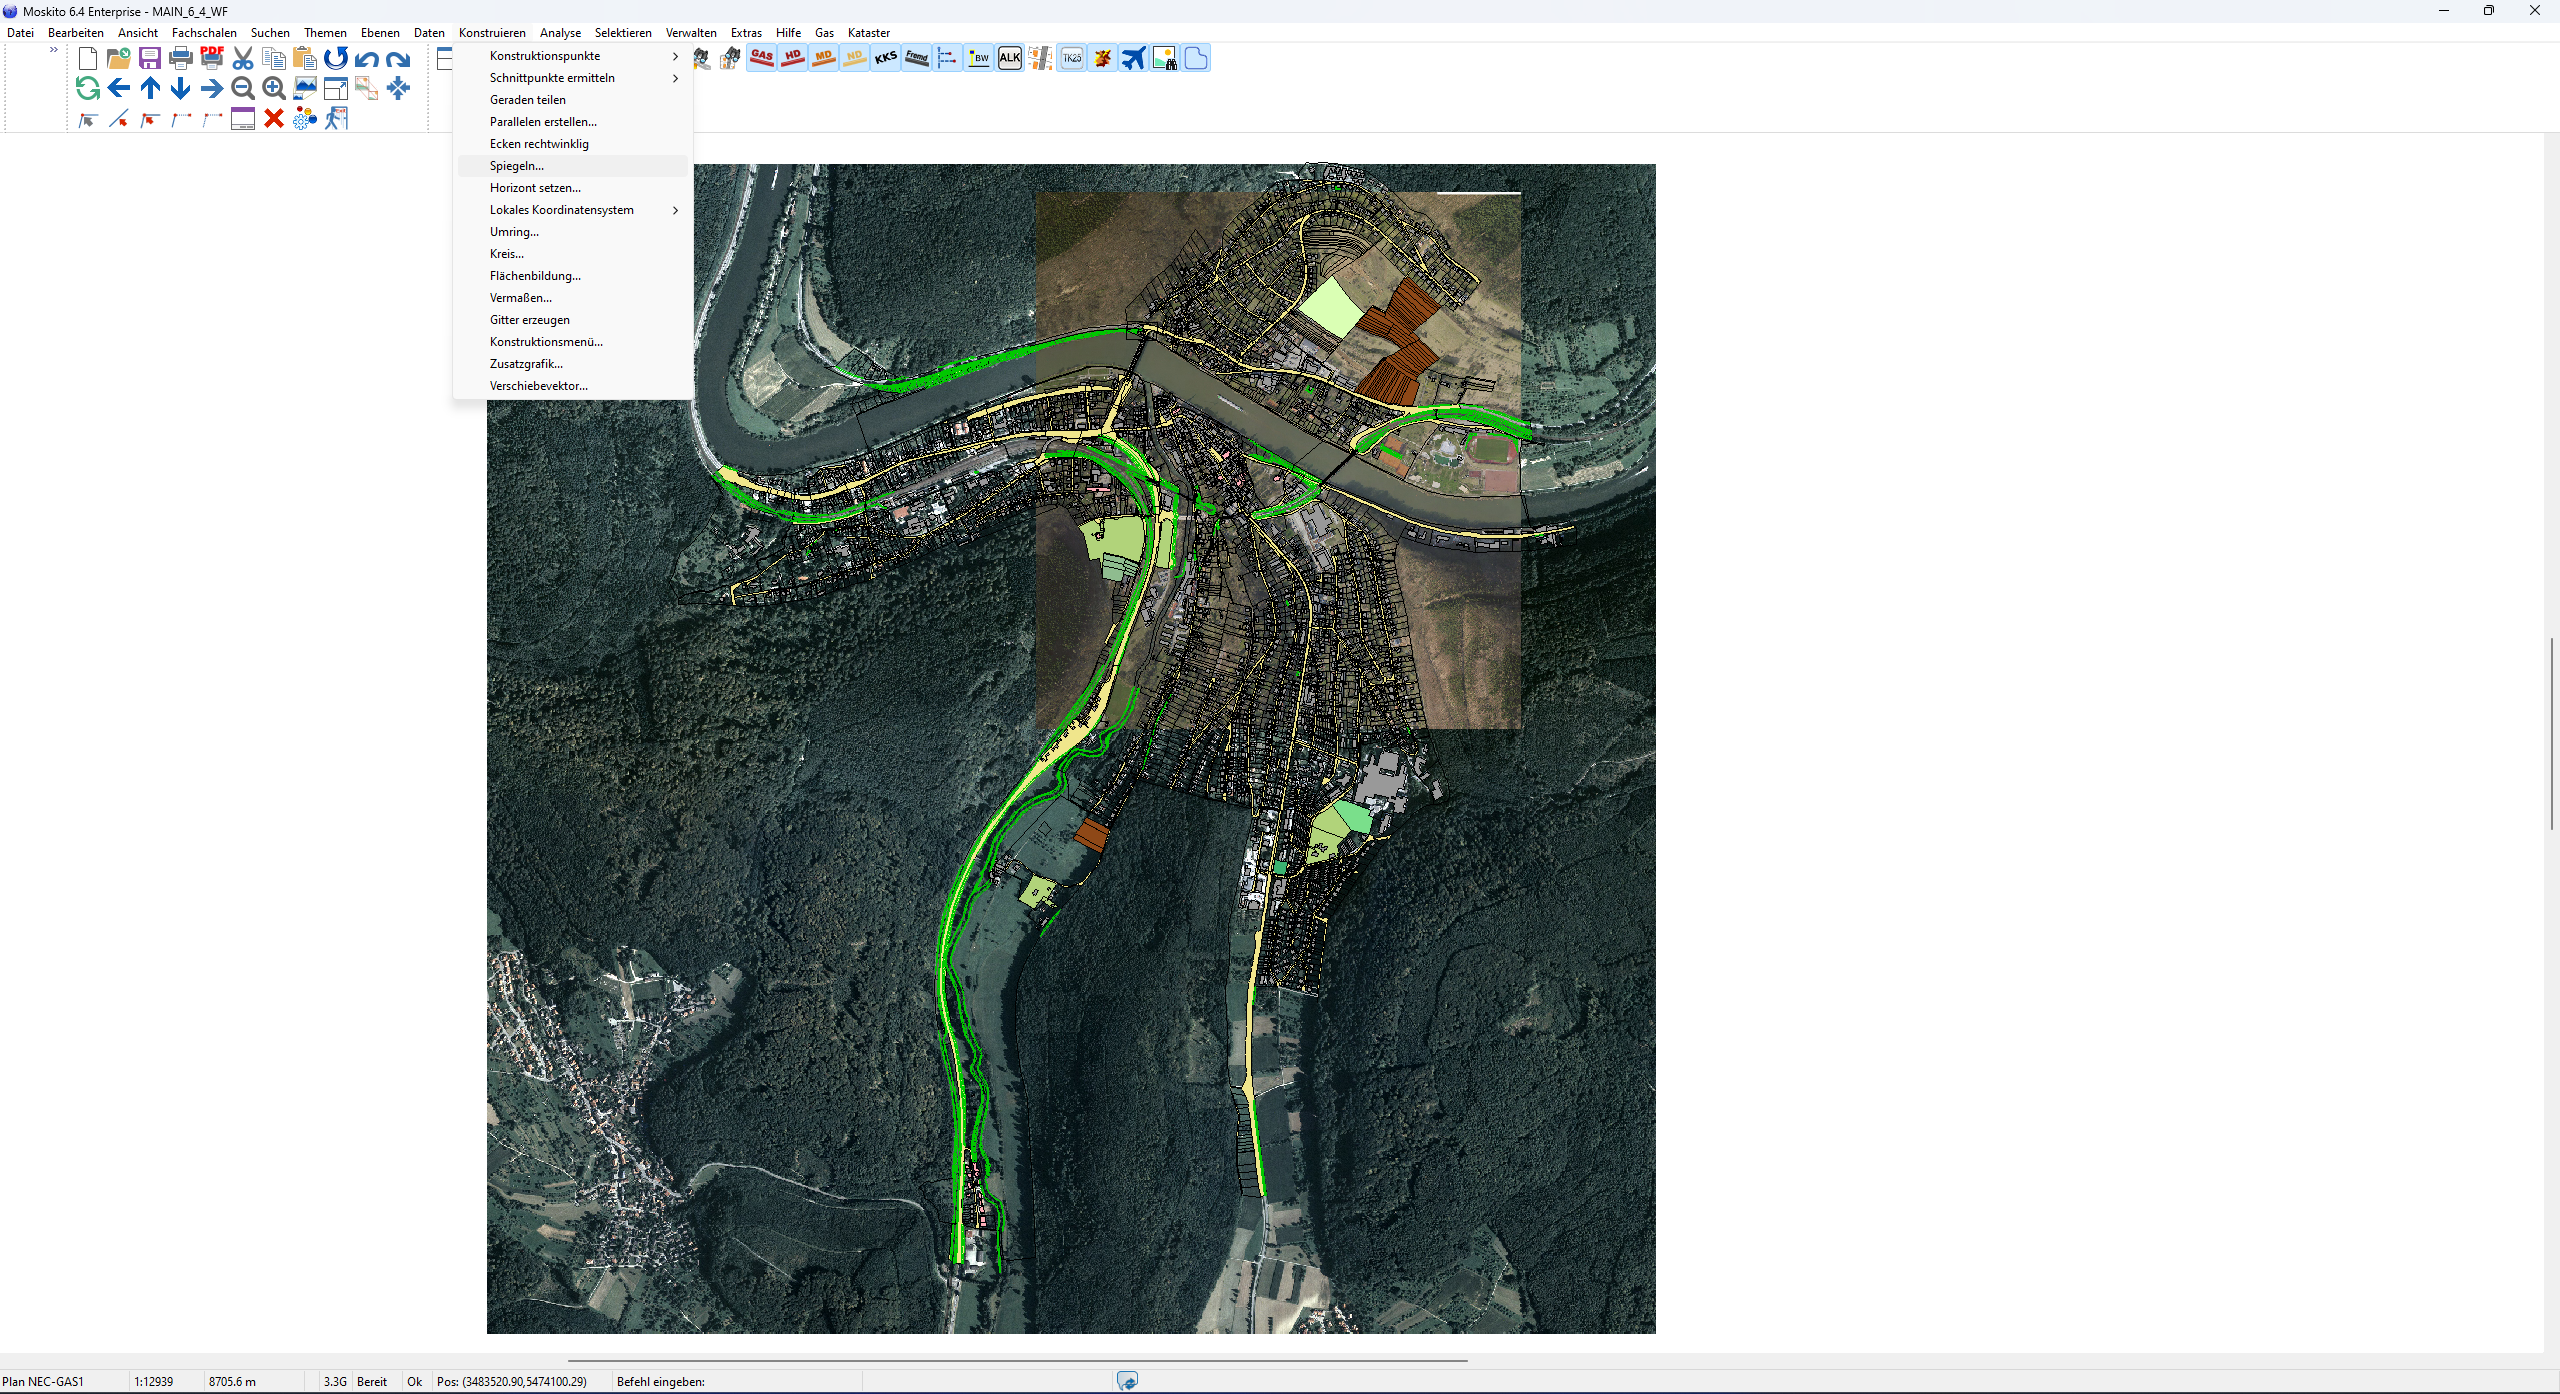The image size is (2560, 1394).
Task: Click the PDF export icon
Action: pos(212,58)
